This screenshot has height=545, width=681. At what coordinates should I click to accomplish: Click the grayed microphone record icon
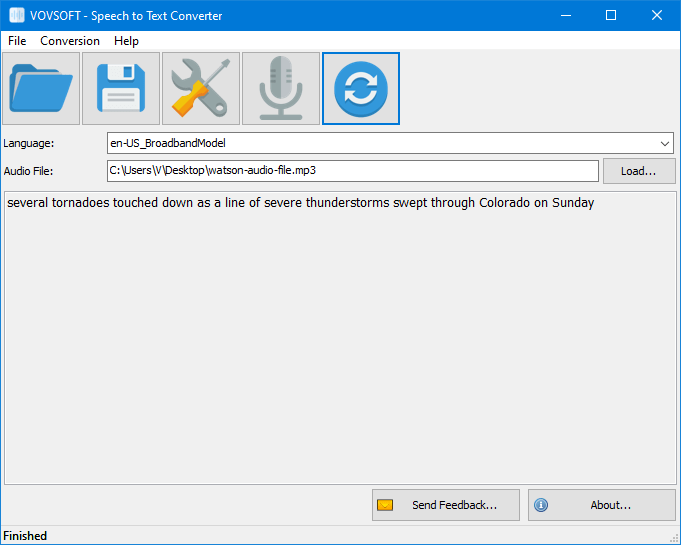(281, 89)
